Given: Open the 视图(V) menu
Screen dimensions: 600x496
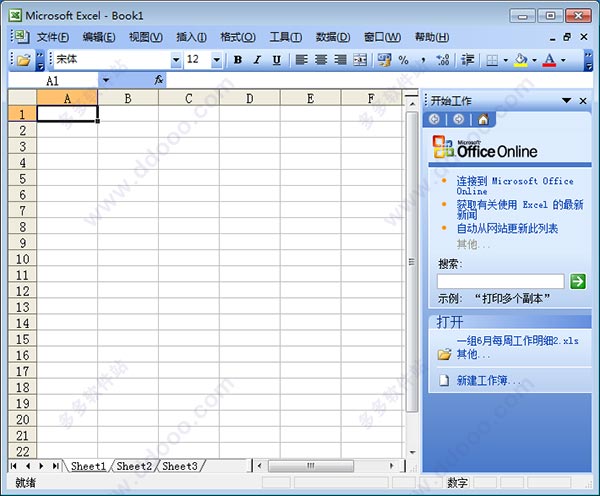Looking at the screenshot, I should 146,37.
